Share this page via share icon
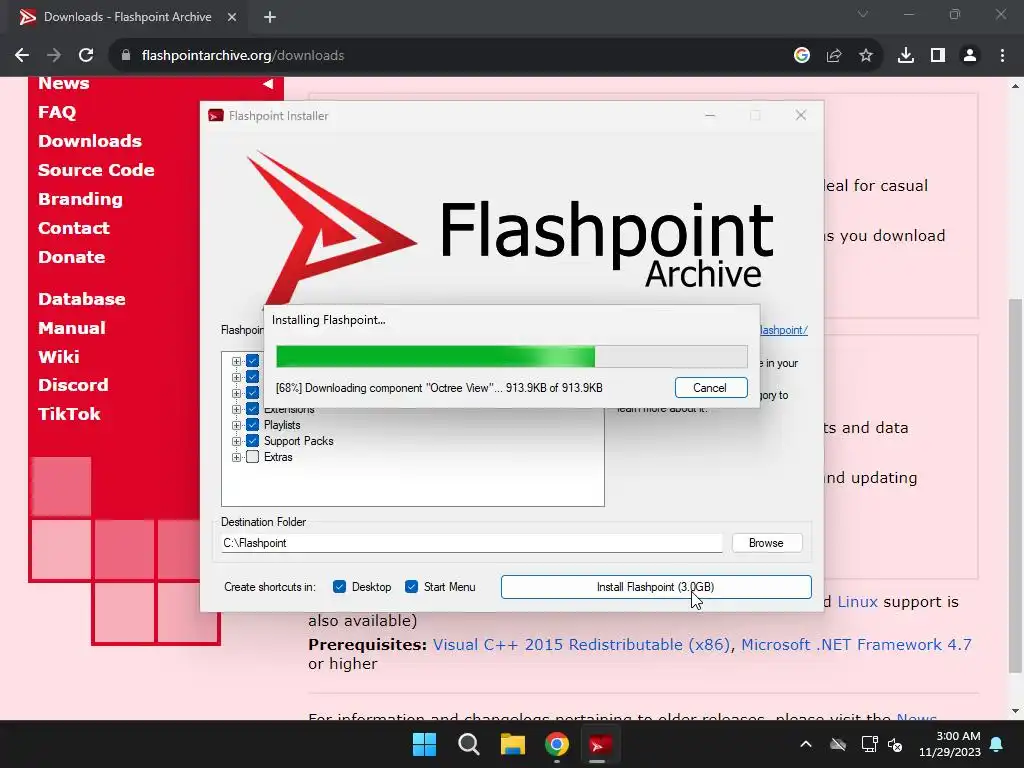Screen dimensions: 1024x768 tap(834, 56)
